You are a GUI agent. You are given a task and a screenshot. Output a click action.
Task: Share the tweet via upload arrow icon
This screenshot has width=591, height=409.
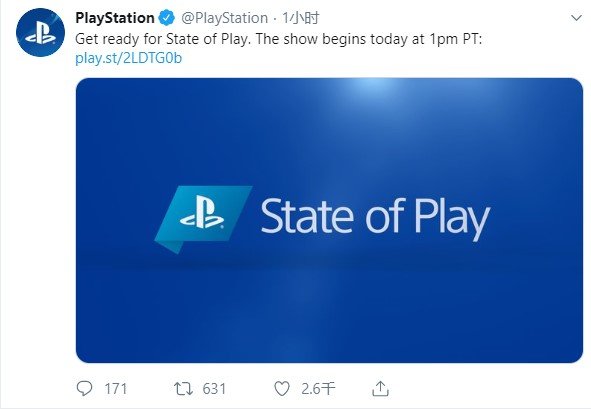click(x=380, y=388)
